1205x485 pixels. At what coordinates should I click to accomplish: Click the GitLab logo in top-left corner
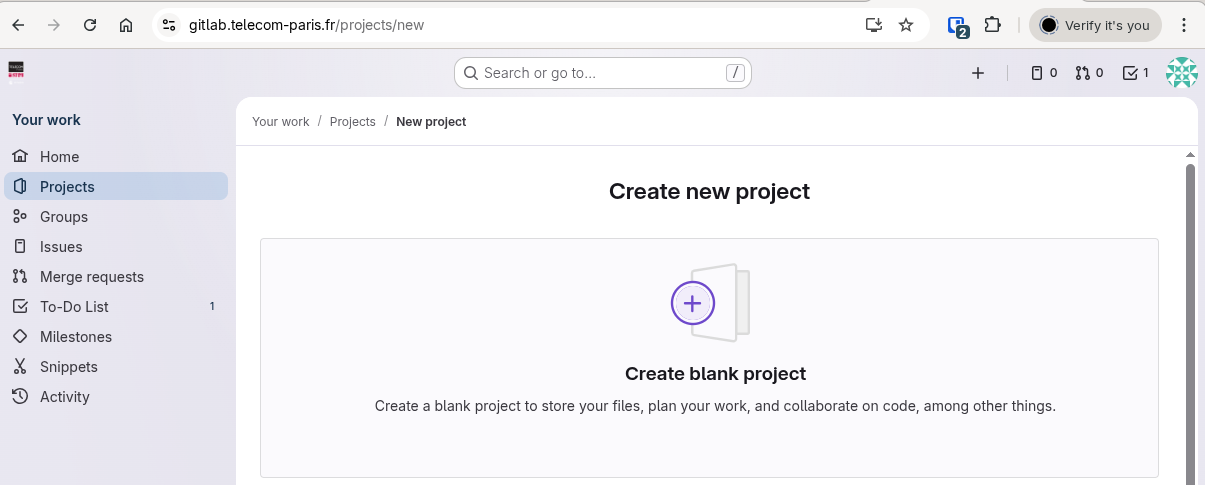[x=16, y=70]
